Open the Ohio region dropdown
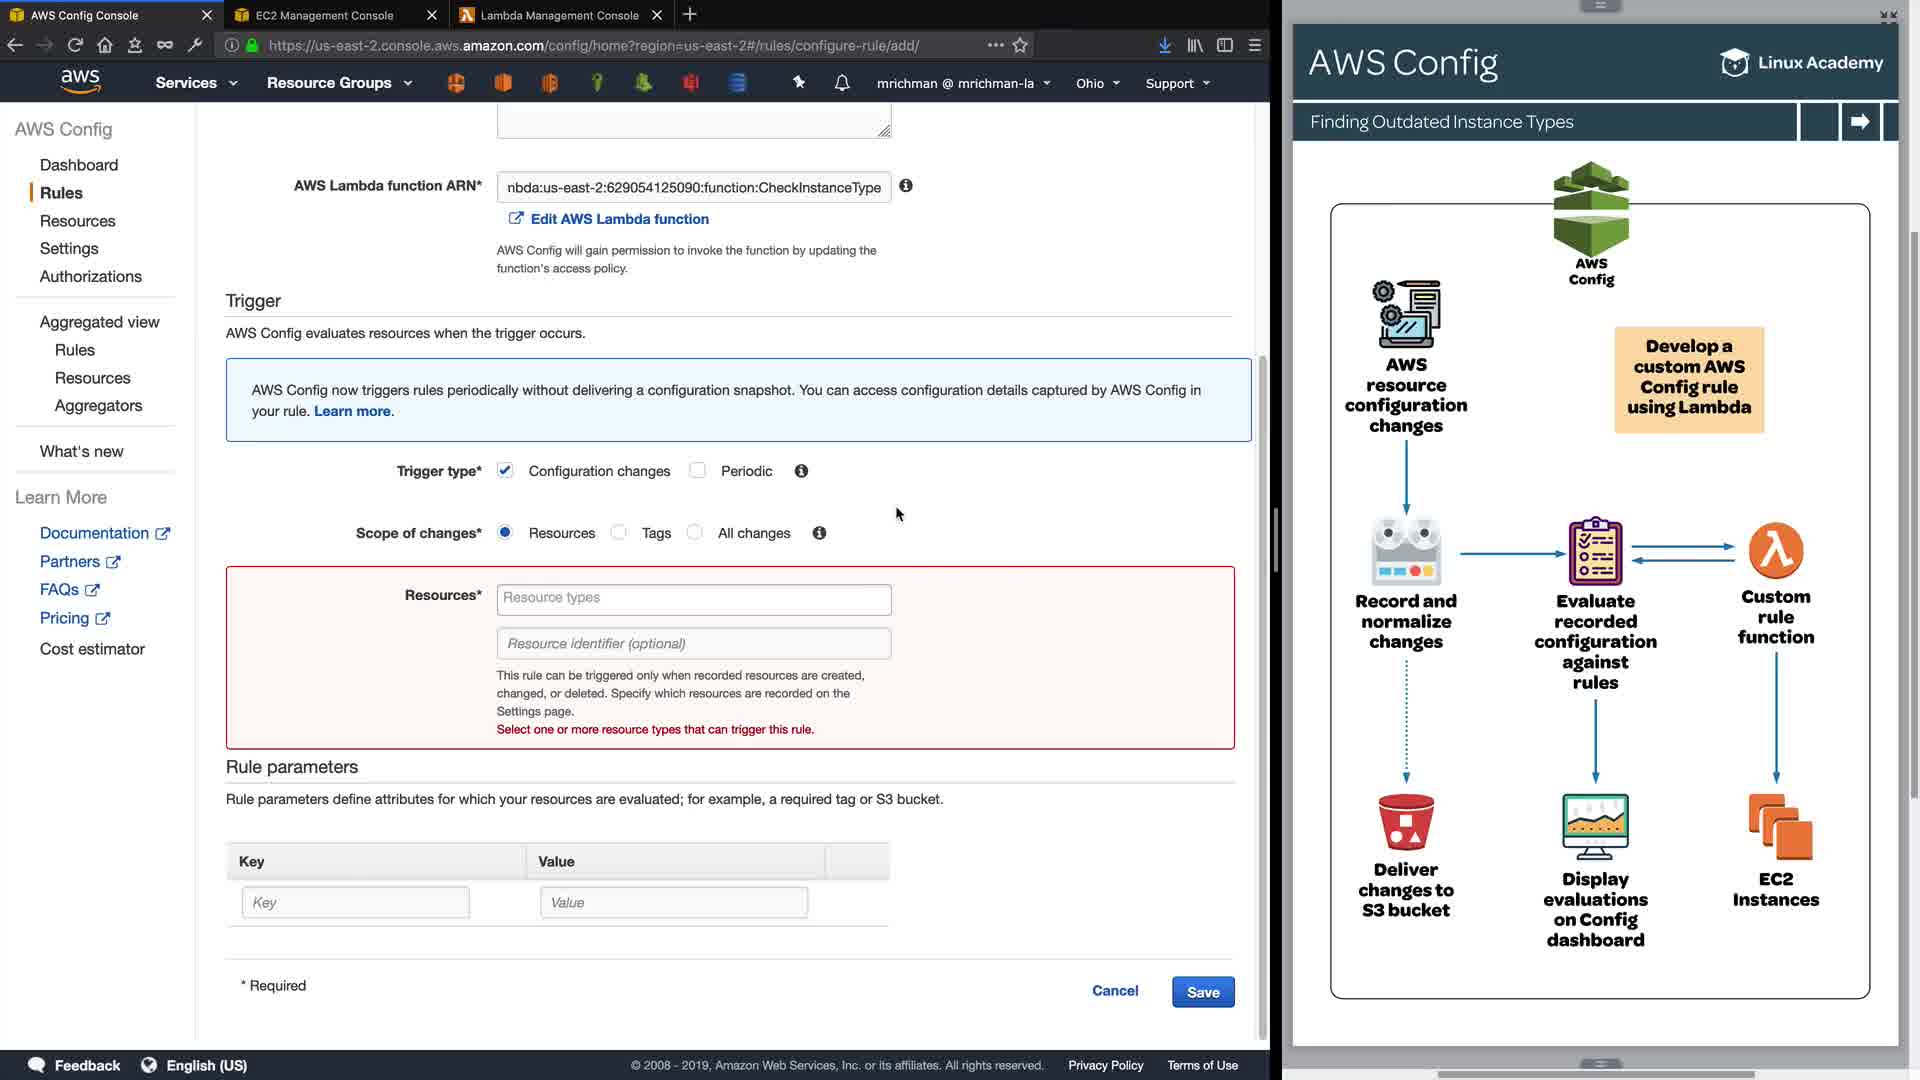 1097,83
